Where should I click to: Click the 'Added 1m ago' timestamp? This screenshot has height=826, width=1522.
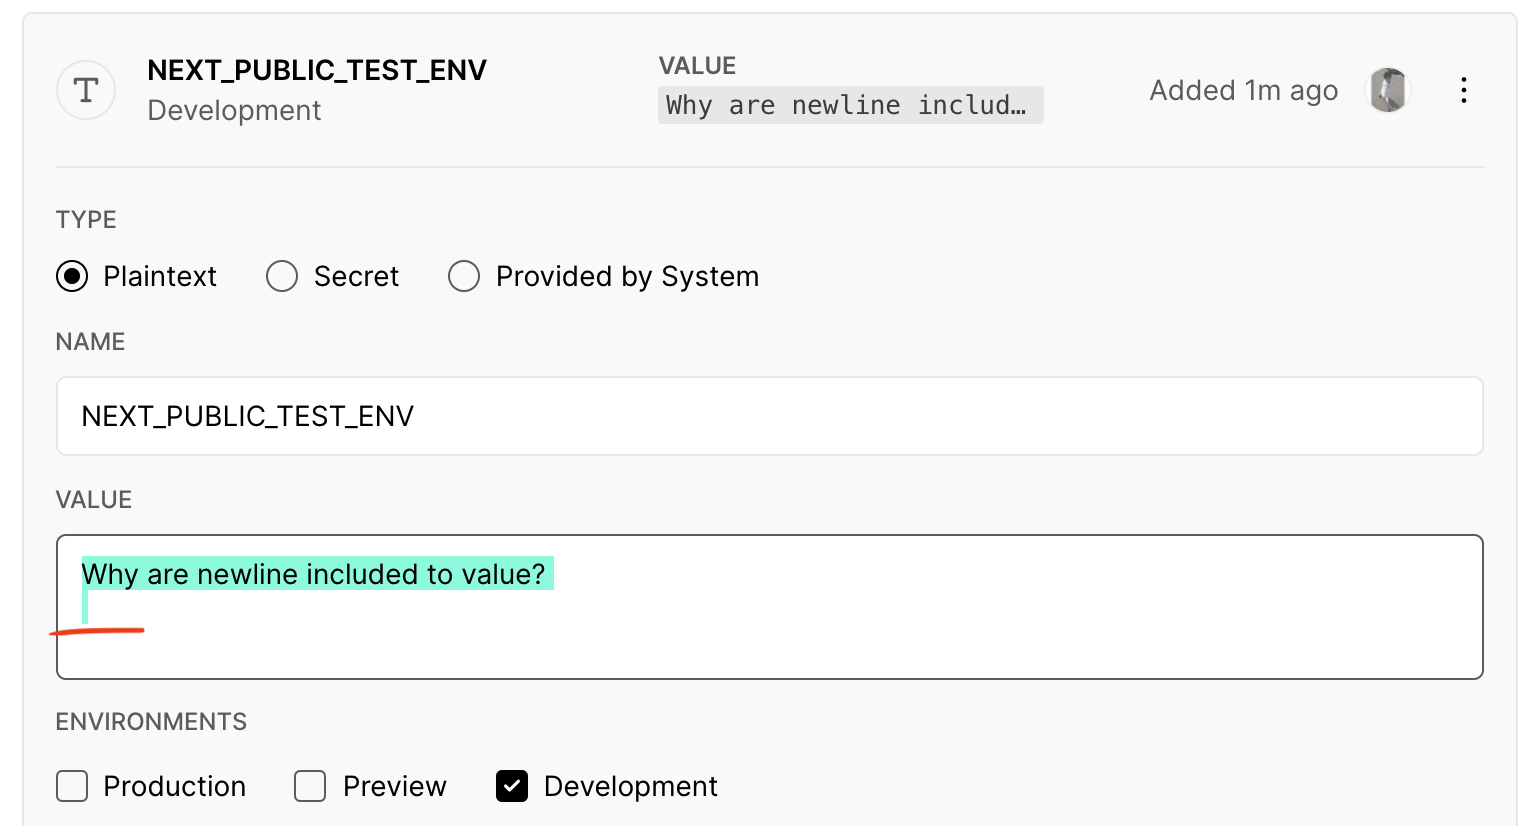(x=1243, y=90)
